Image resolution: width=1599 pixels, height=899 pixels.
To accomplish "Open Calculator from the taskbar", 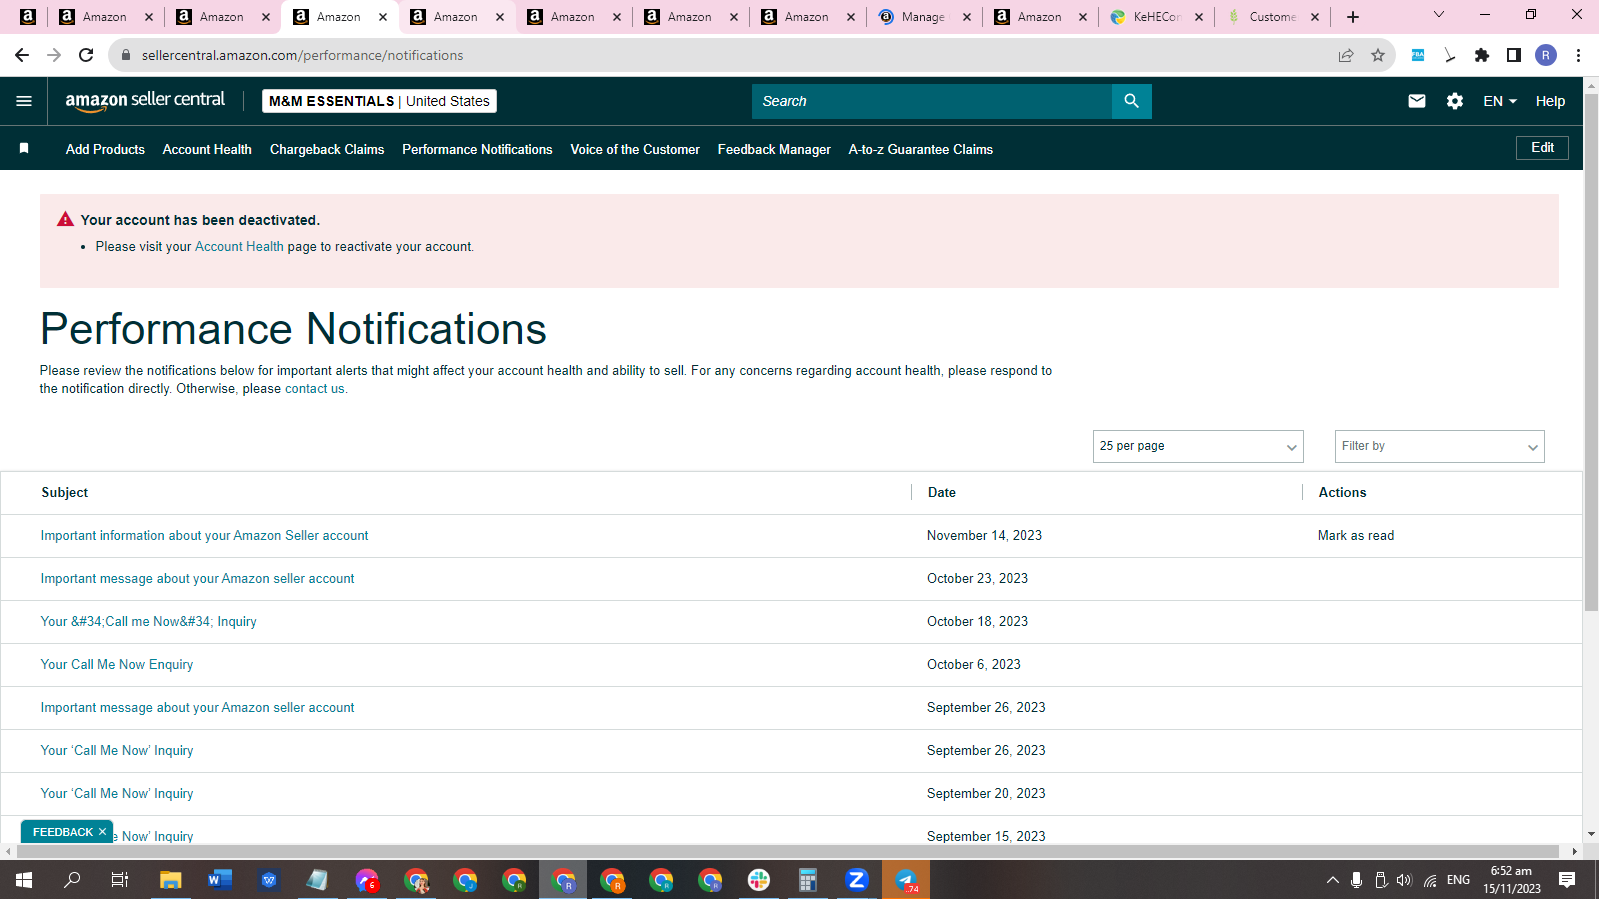I will [808, 880].
